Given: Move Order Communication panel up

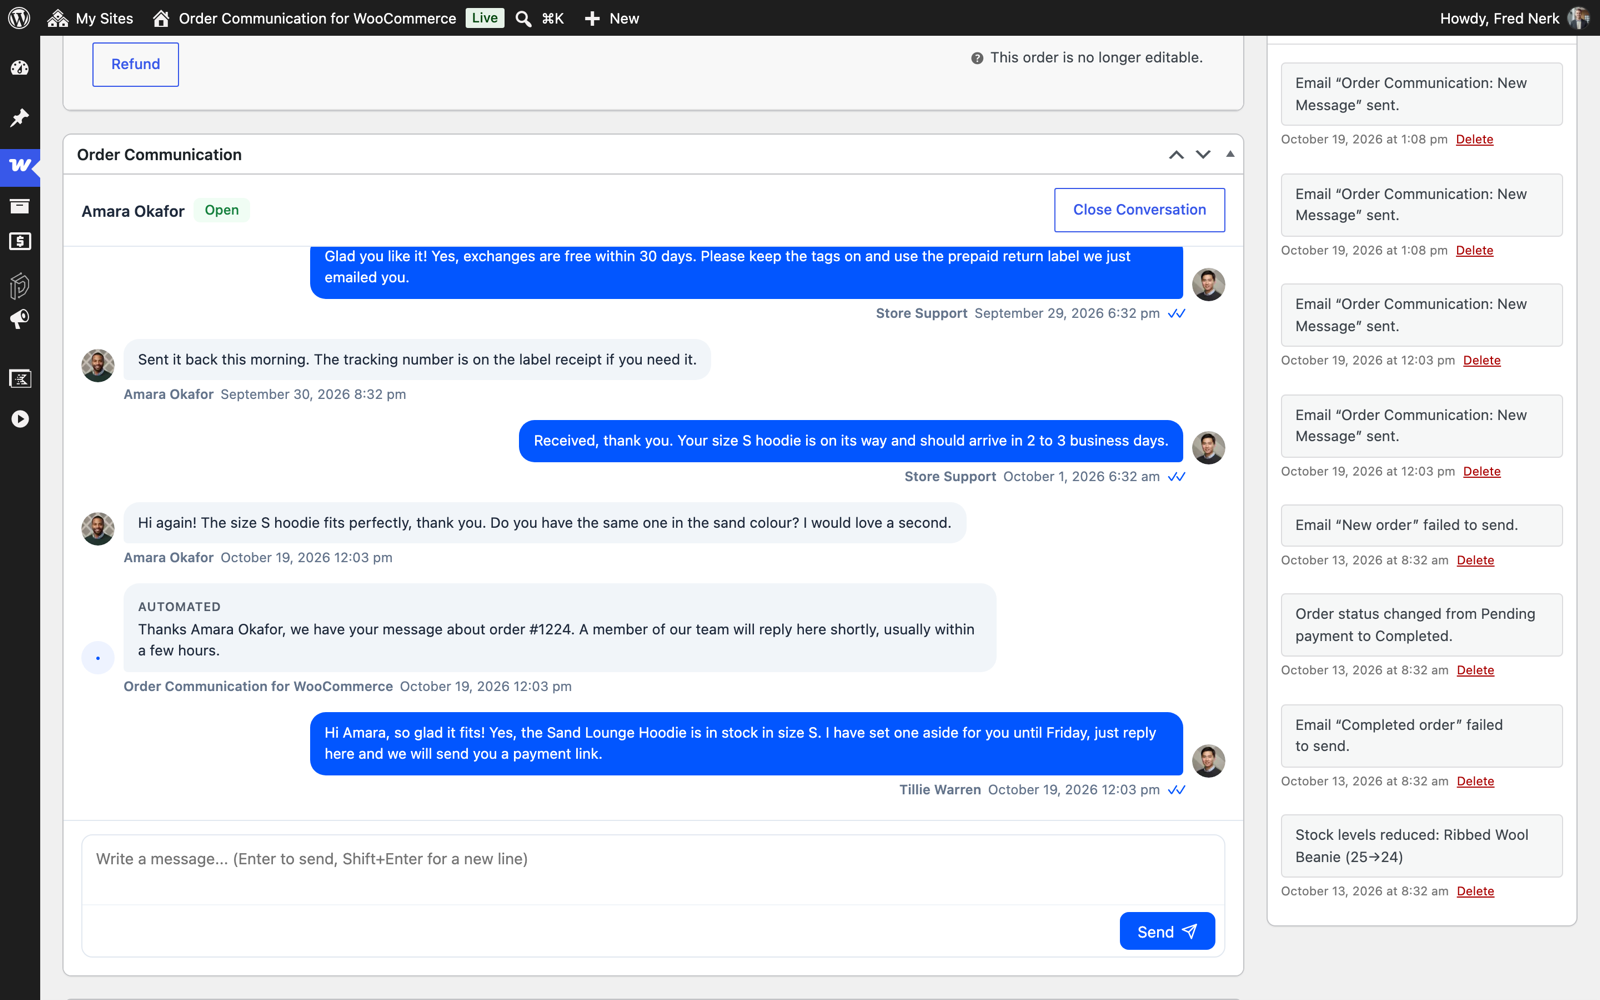Looking at the screenshot, I should (x=1176, y=155).
